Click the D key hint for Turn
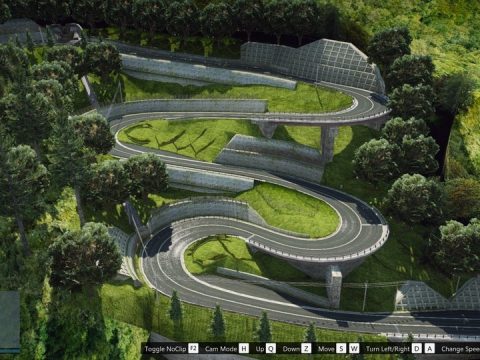The height and width of the screenshot is (360, 480). (417, 349)
